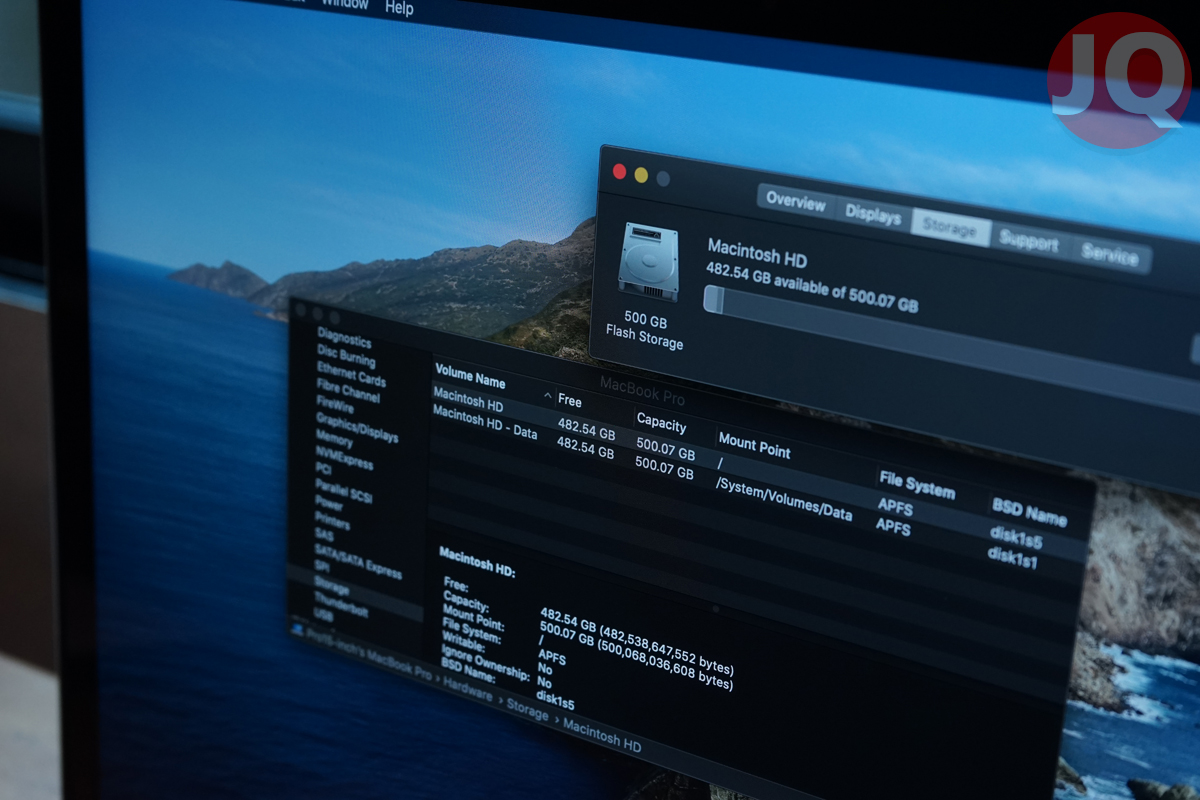
Task: Click '482.54 GB available of 500.07 GB' text
Action: point(812,287)
